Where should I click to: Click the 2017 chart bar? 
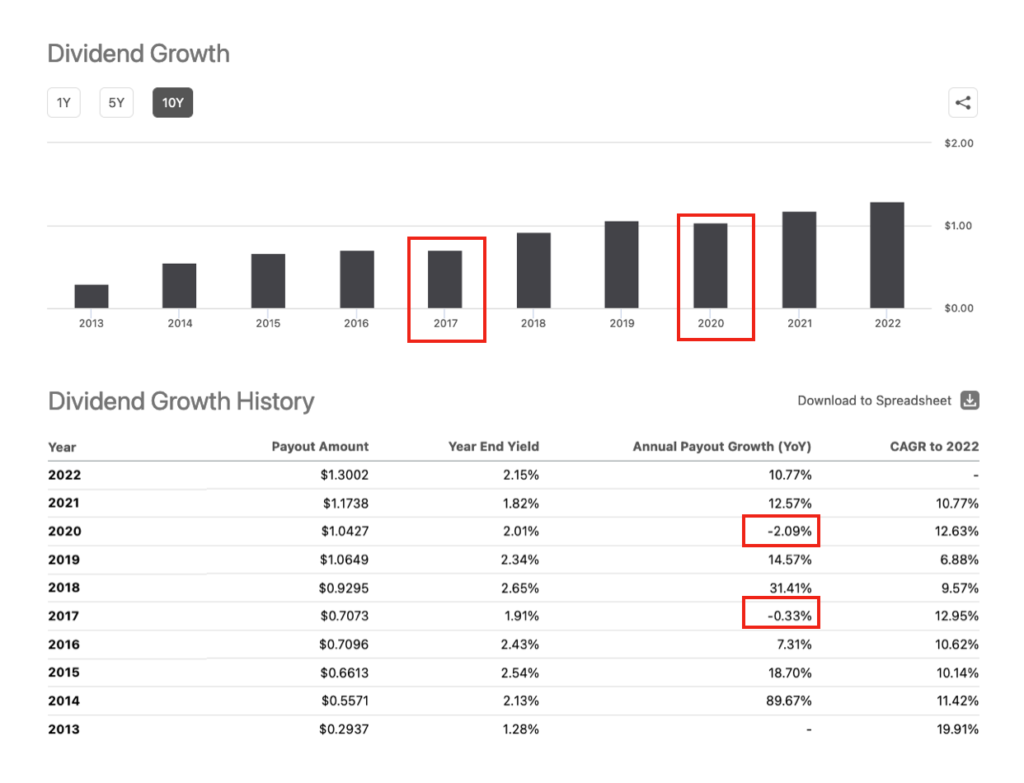click(x=445, y=279)
